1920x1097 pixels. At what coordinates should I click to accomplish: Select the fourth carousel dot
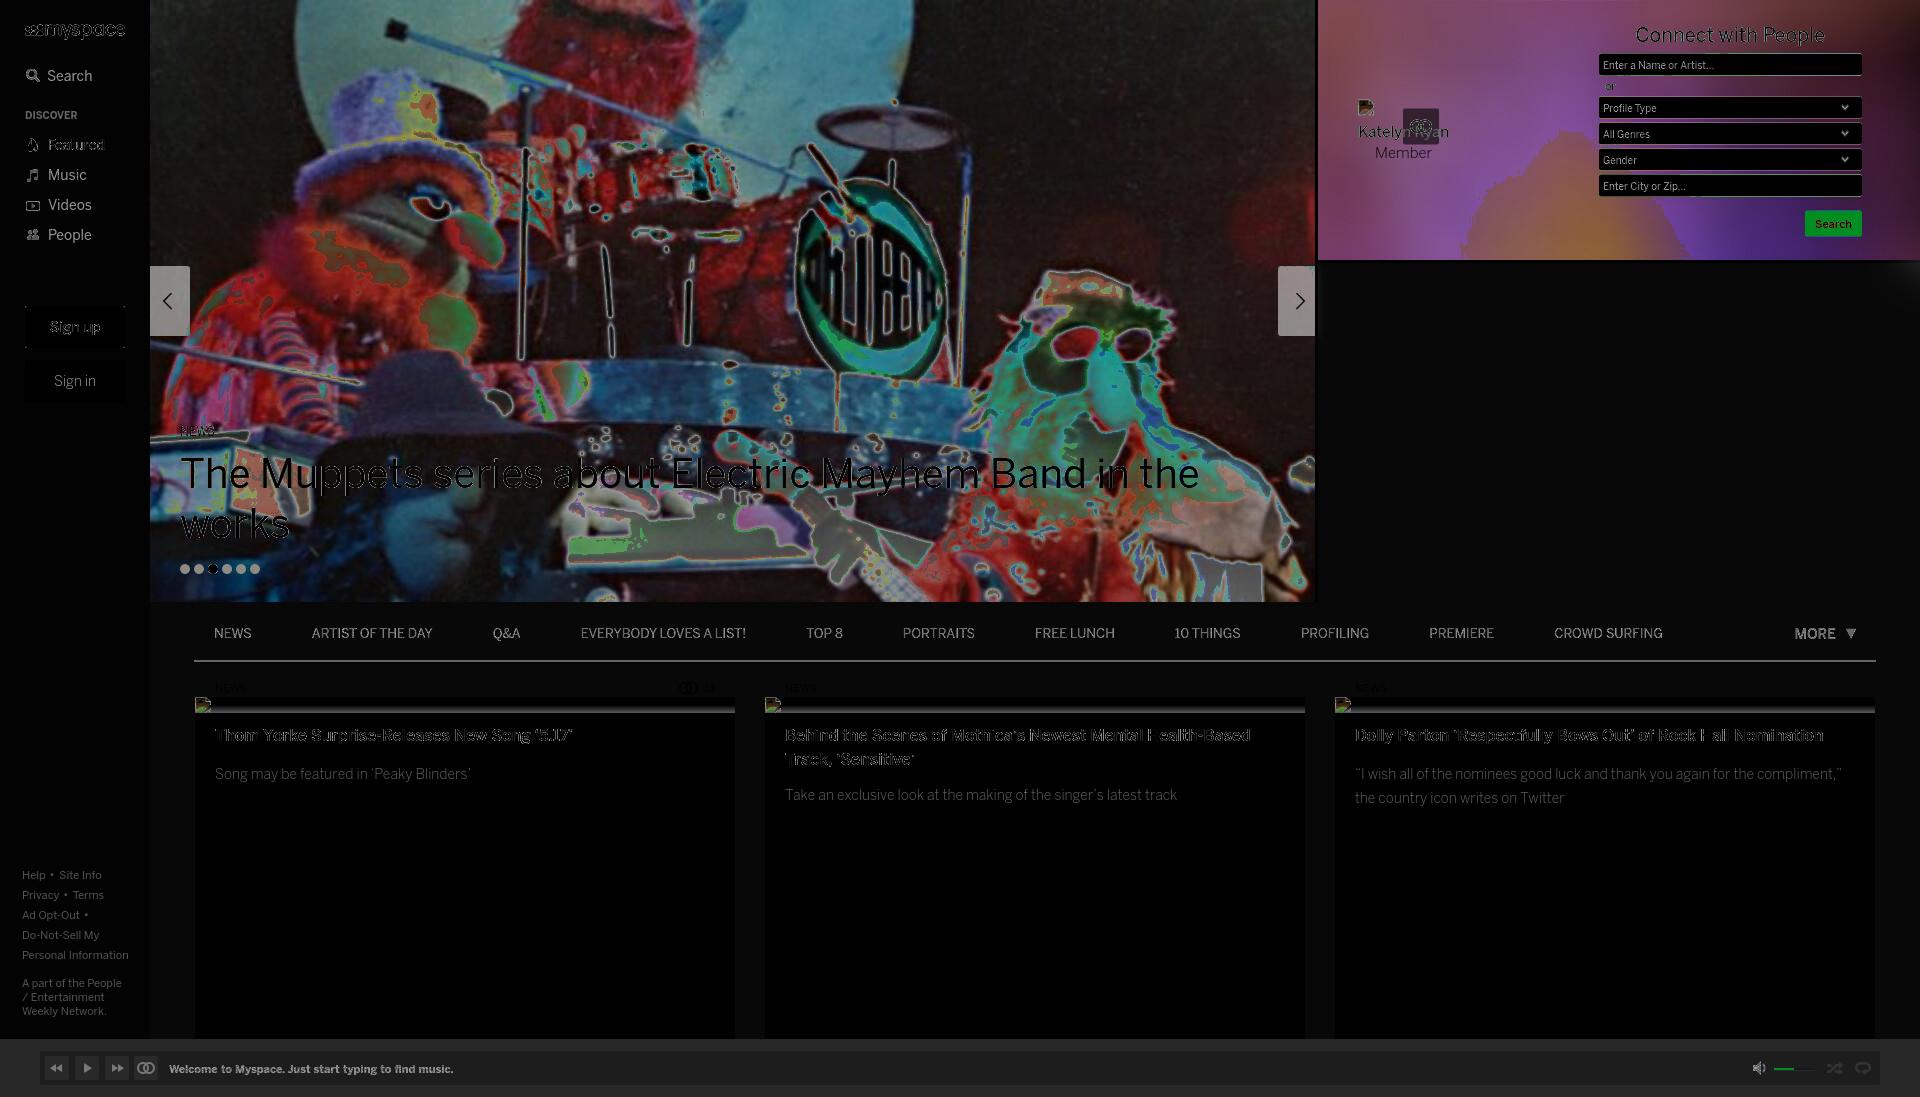click(x=227, y=569)
